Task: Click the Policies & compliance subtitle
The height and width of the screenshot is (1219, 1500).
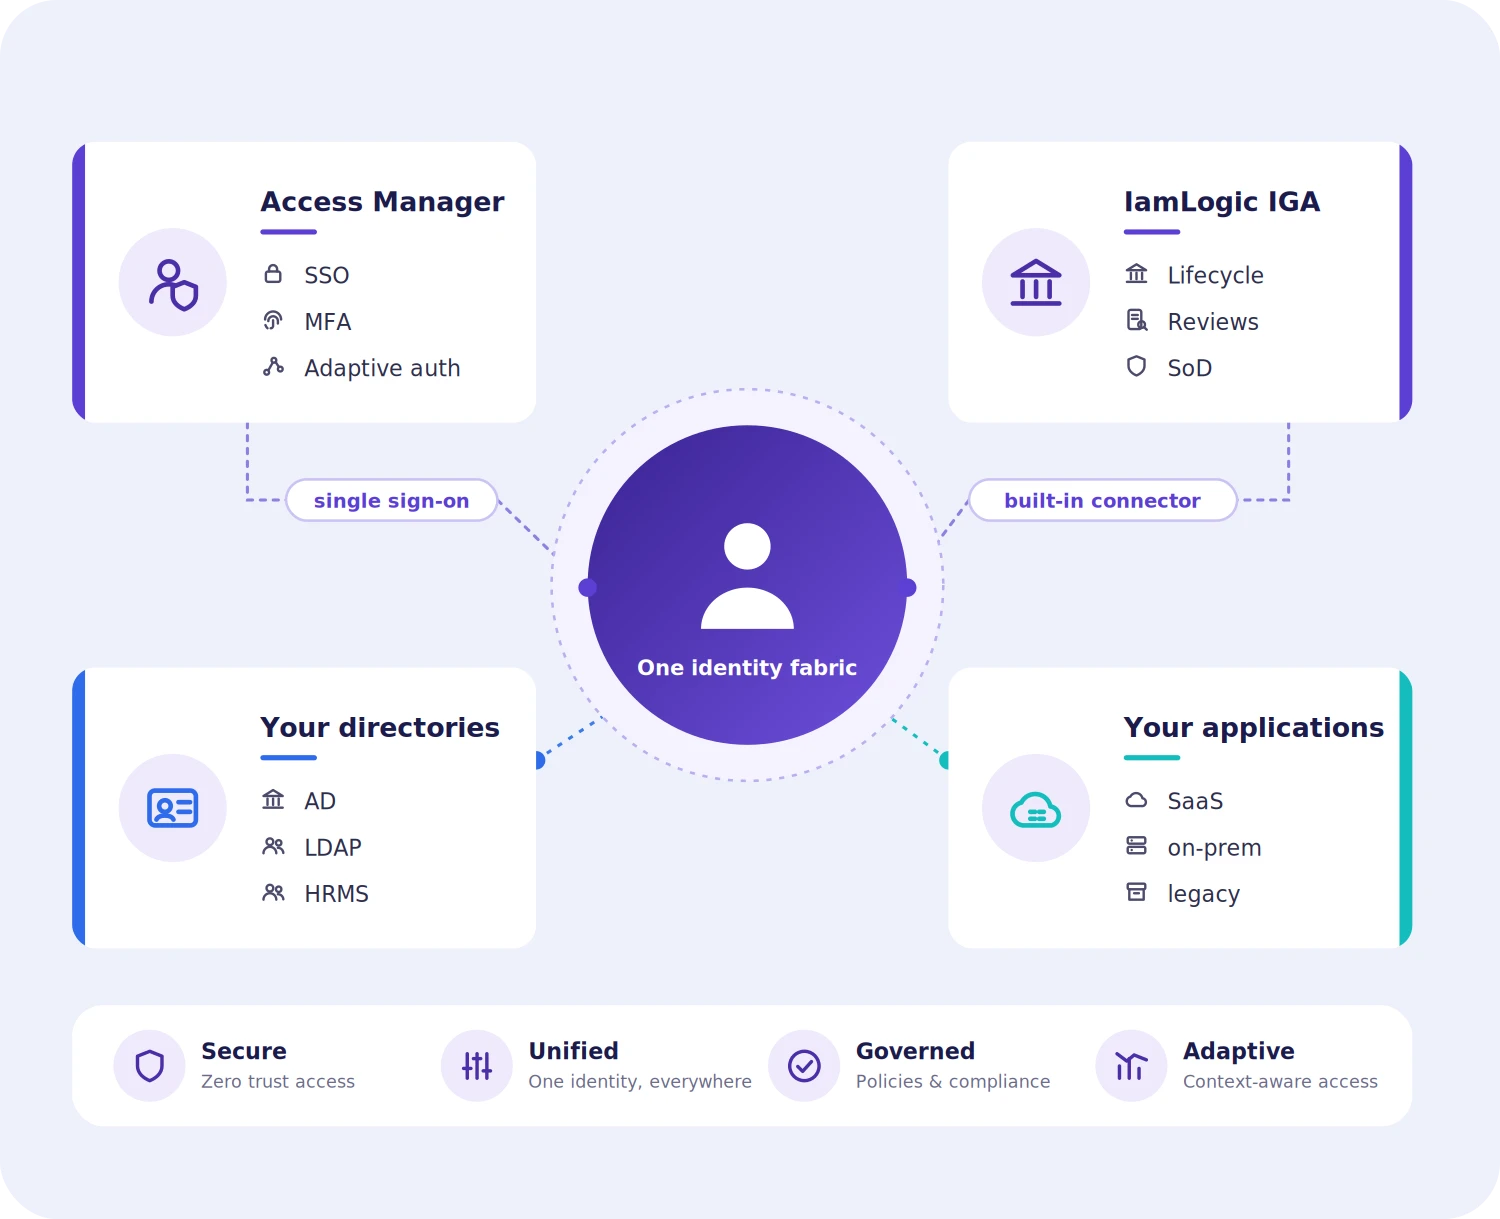Action: click(x=953, y=1081)
